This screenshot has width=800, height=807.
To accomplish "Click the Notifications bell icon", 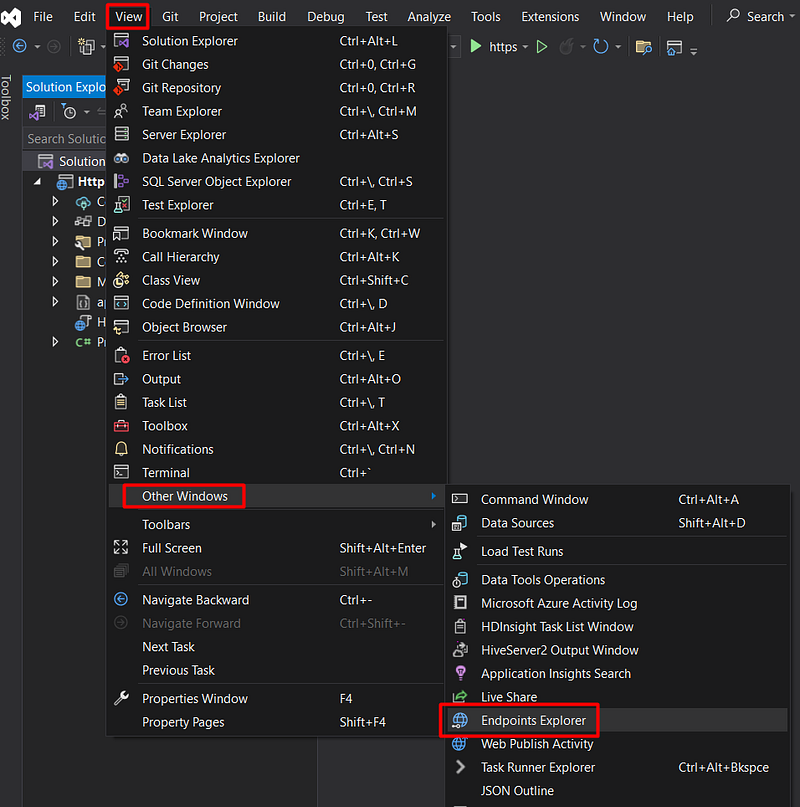I will [121, 449].
